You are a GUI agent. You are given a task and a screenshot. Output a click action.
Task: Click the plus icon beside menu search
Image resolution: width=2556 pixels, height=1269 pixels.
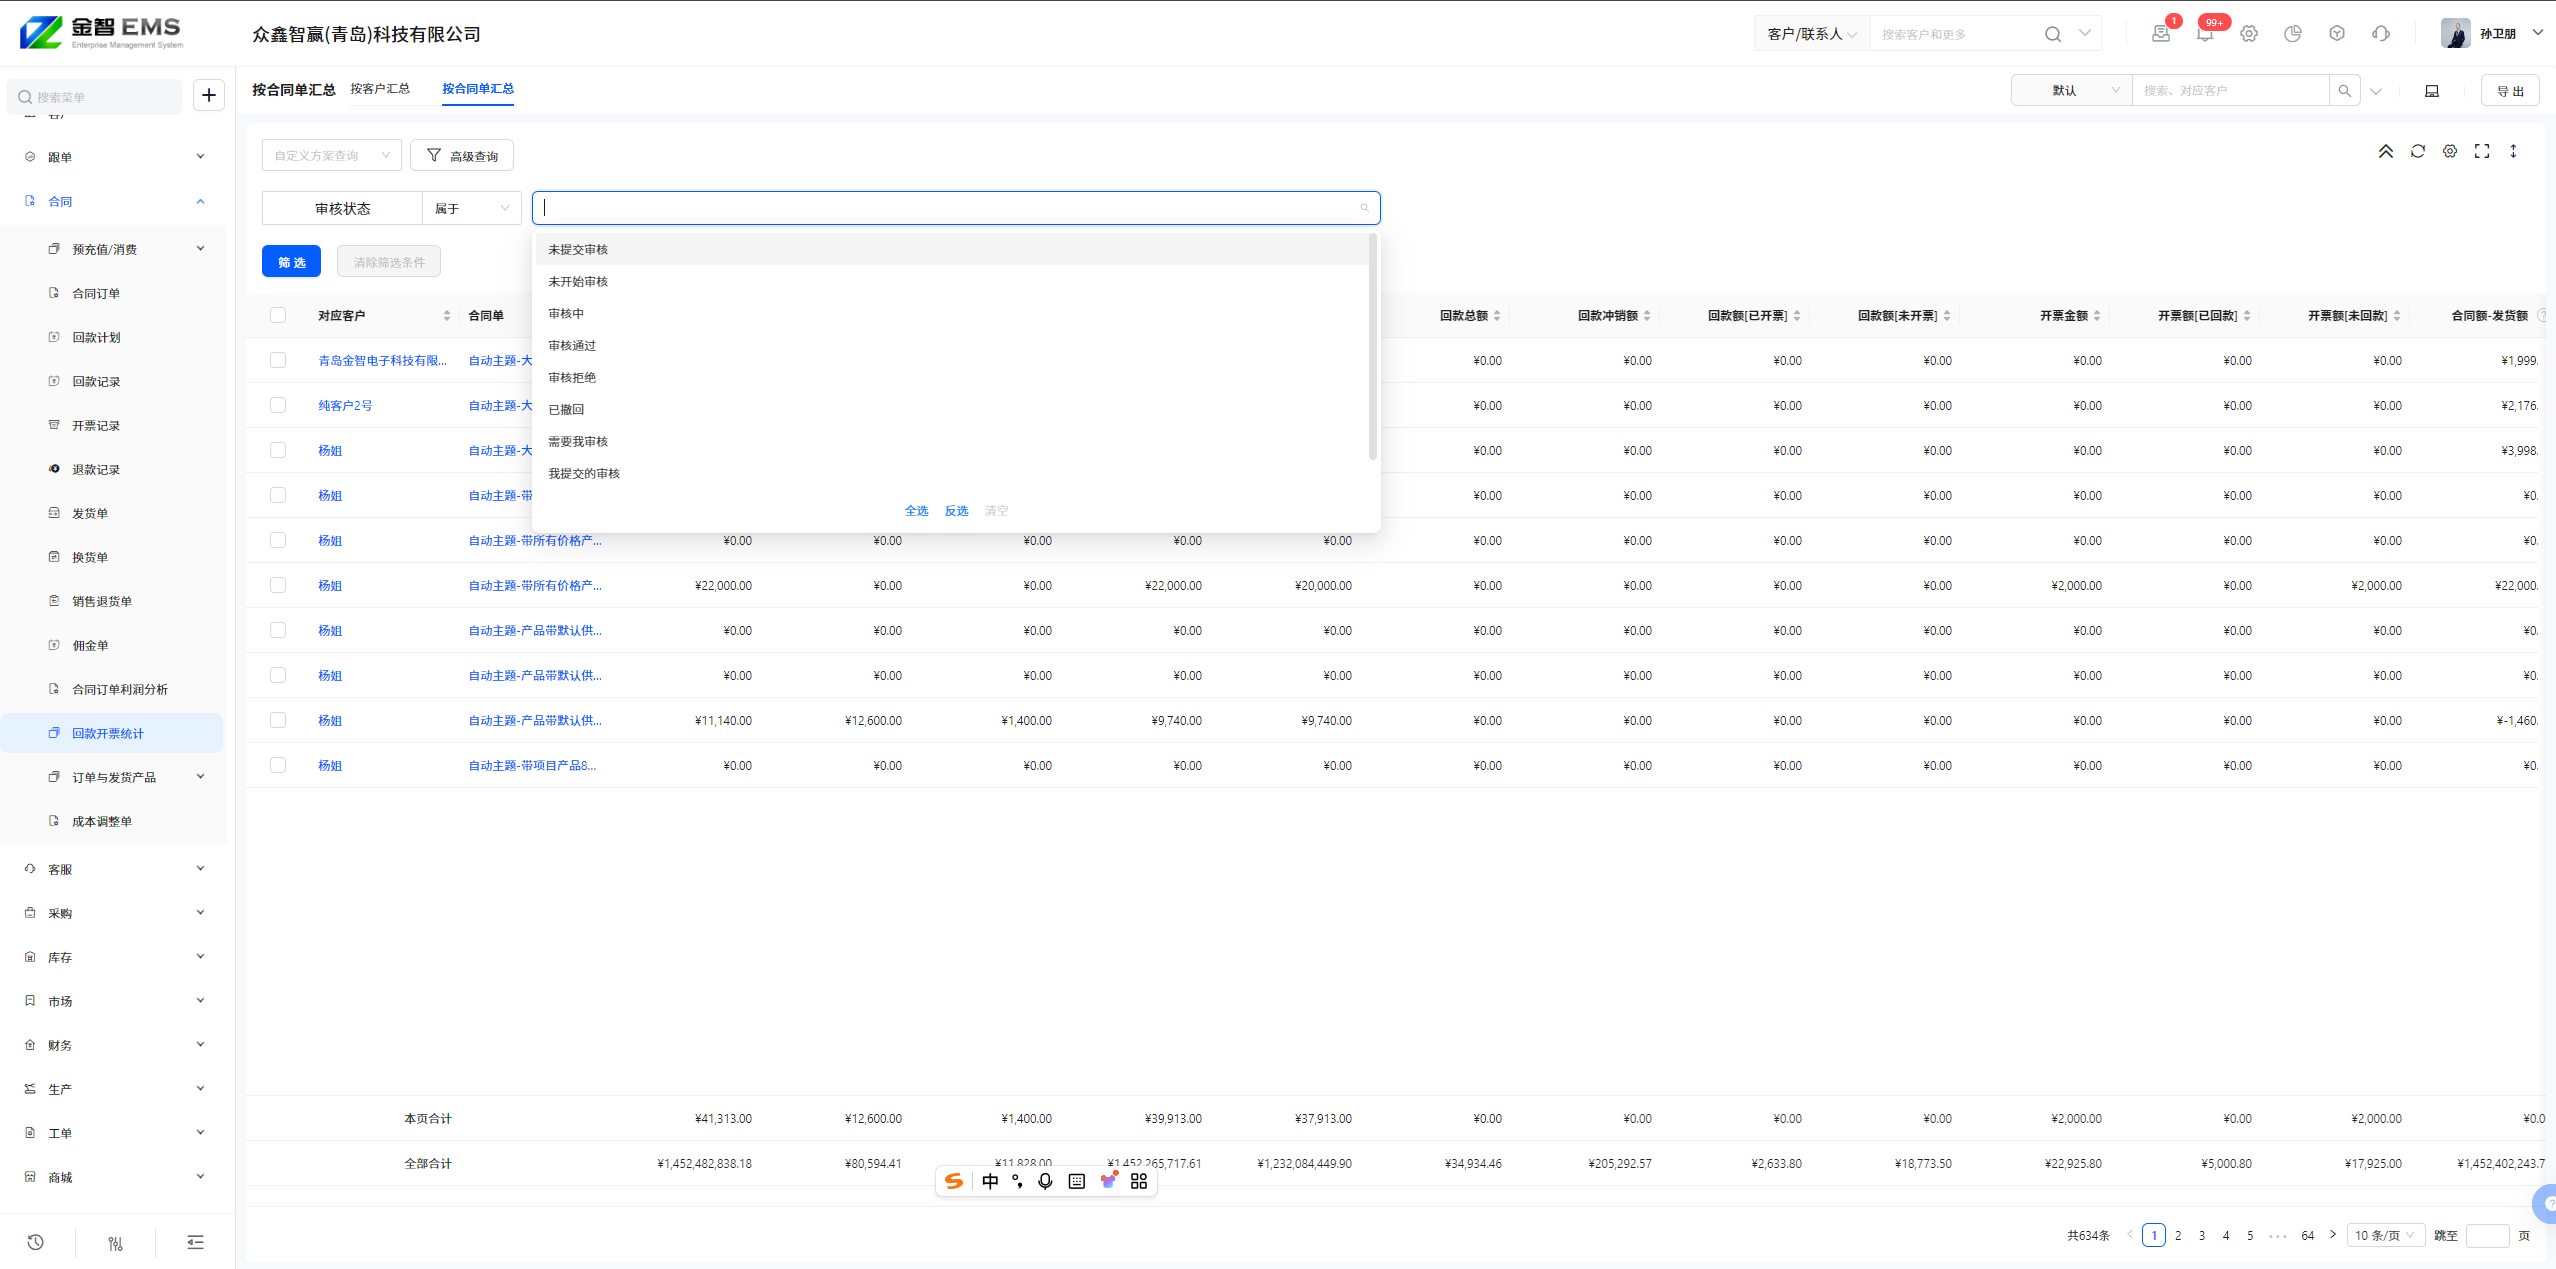point(208,95)
